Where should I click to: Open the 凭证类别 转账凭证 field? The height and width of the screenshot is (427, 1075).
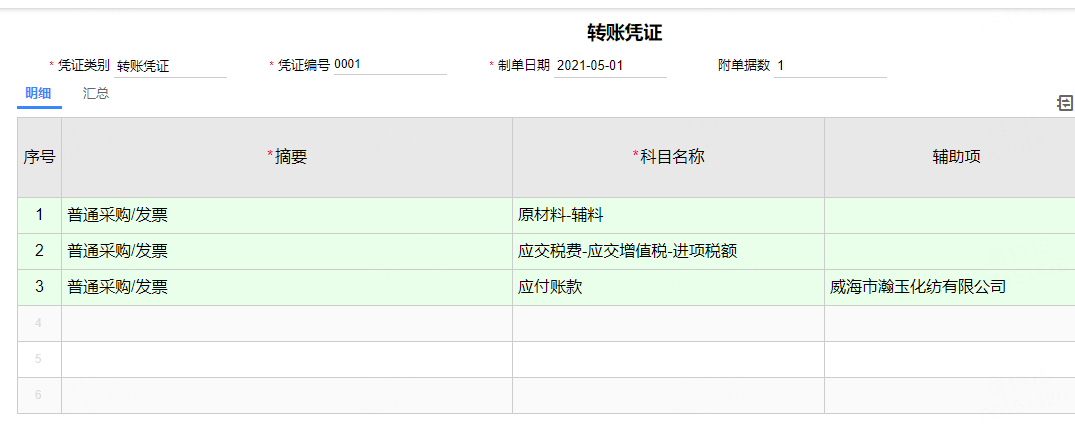[x=170, y=66]
